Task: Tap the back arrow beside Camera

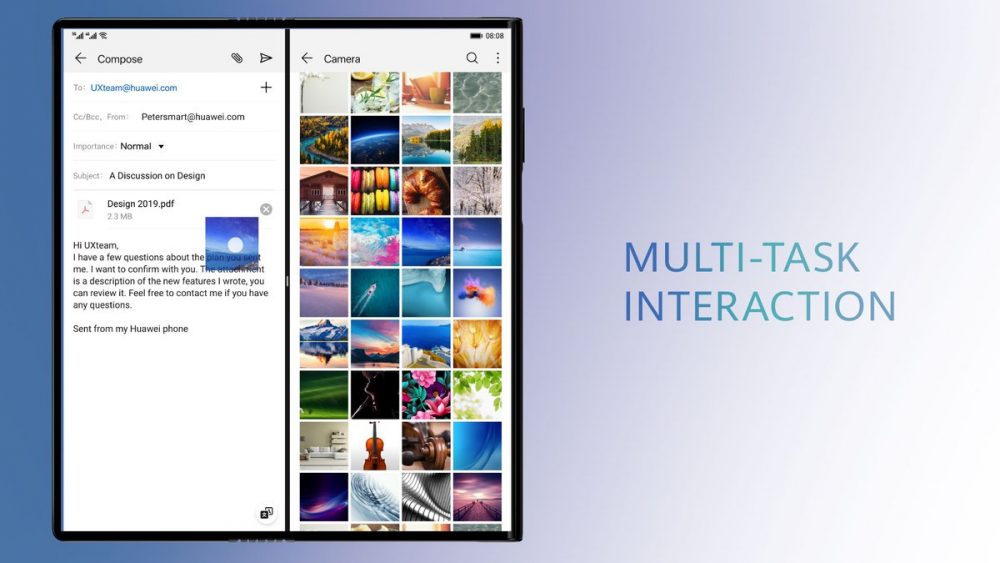Action: coord(307,59)
